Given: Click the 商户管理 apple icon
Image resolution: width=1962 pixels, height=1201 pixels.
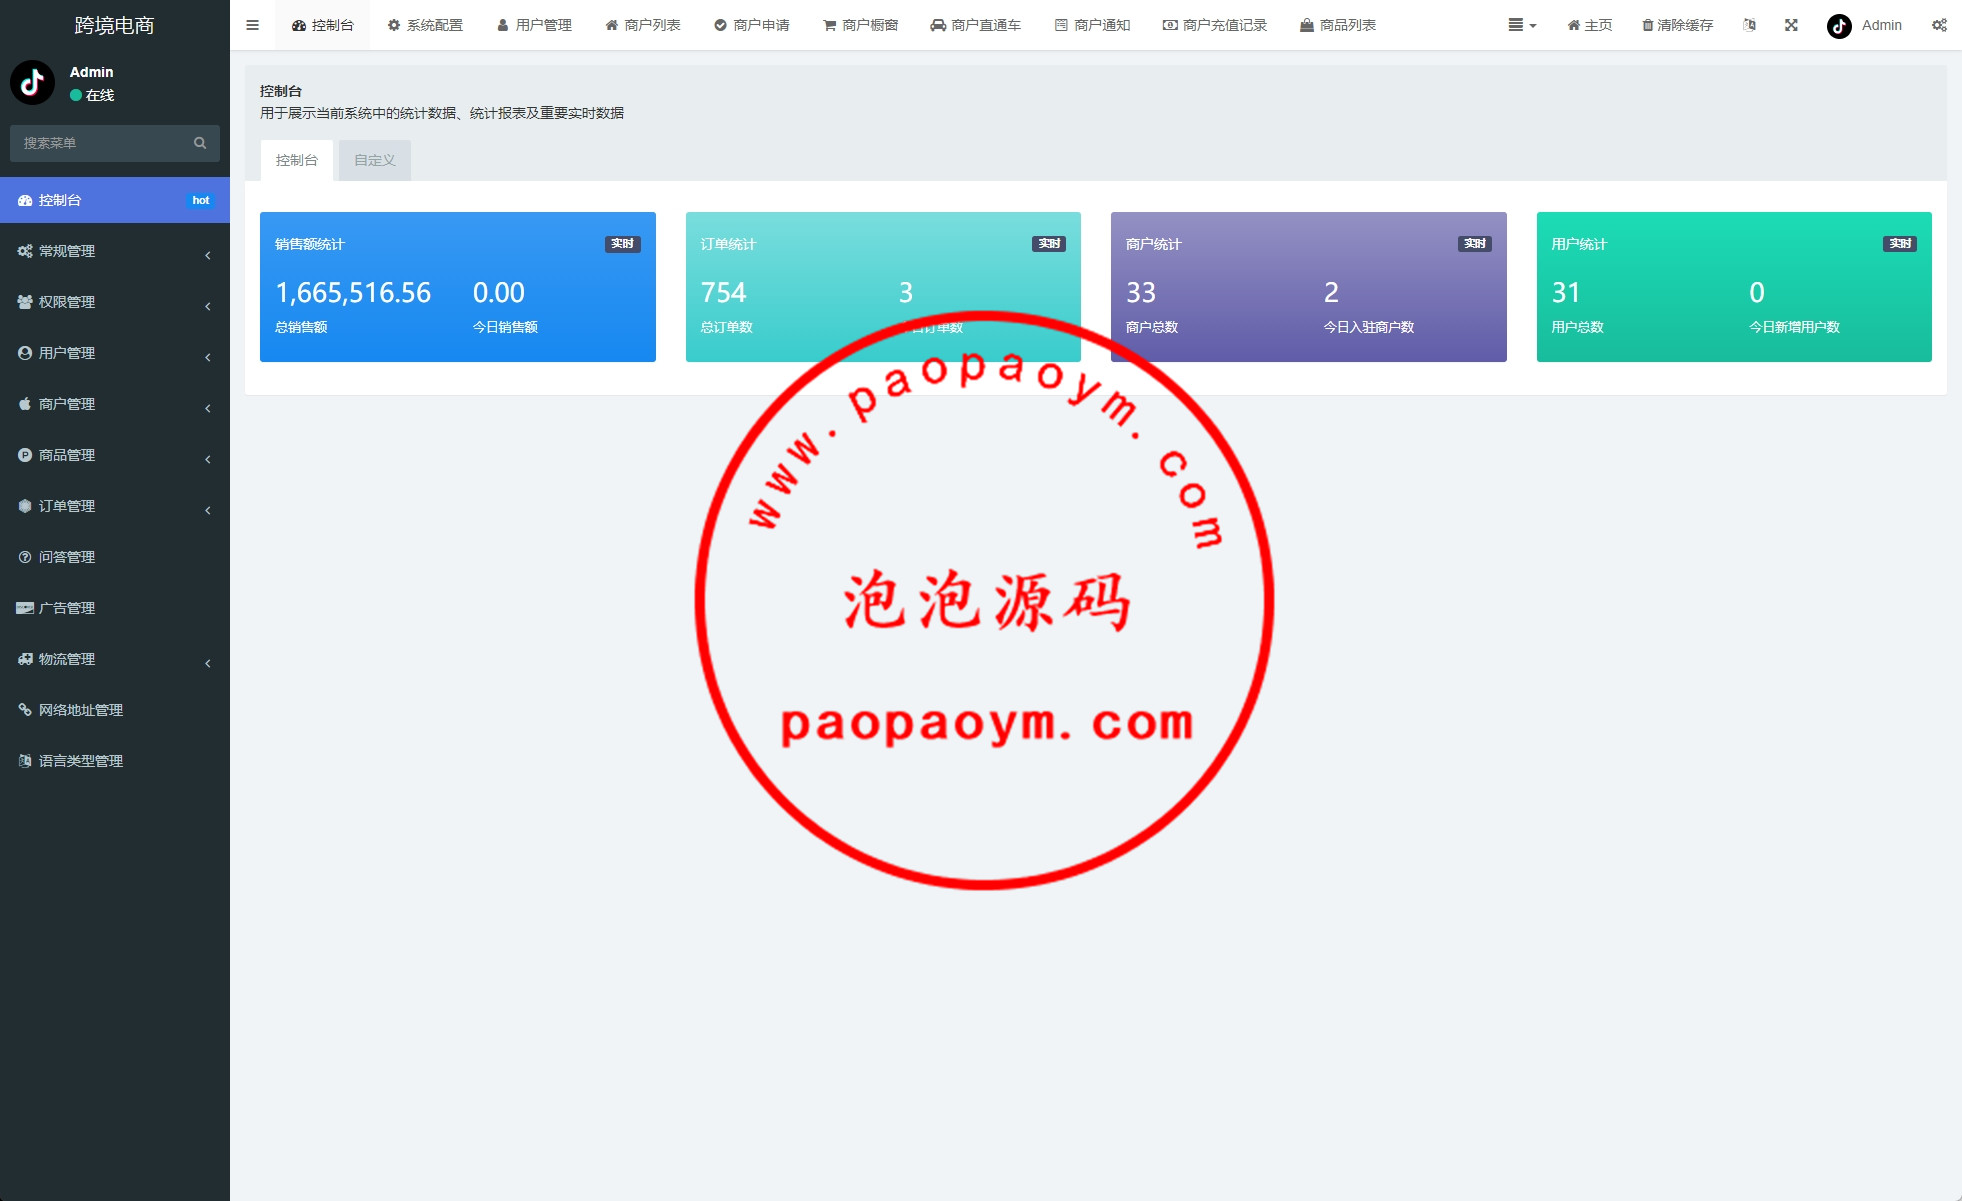Looking at the screenshot, I should (x=25, y=404).
